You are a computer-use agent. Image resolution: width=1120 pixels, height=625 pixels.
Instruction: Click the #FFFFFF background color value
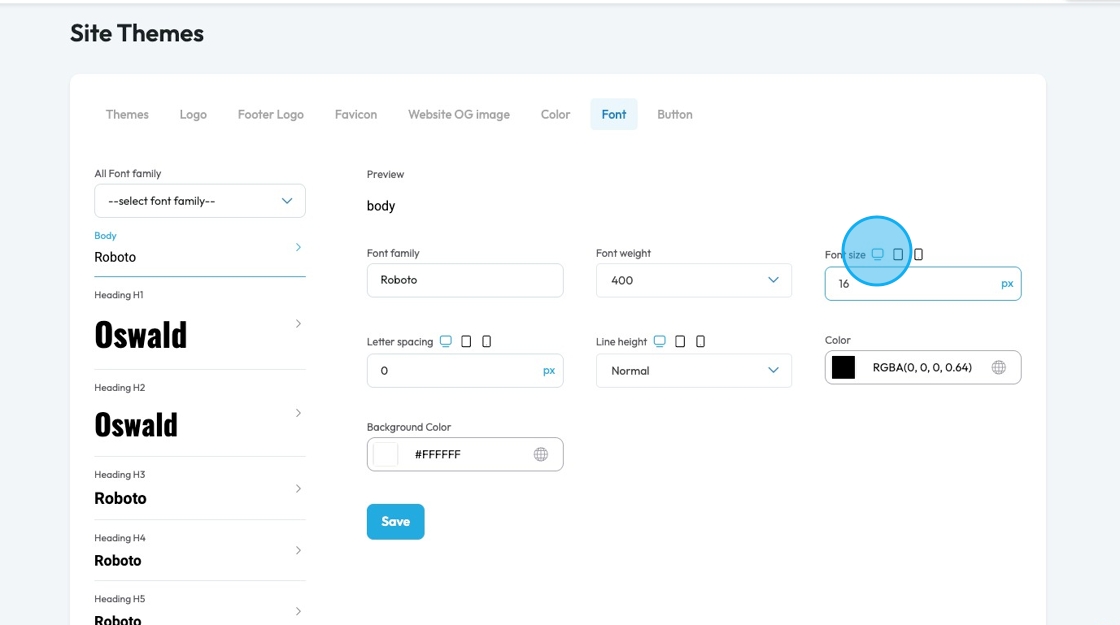438,454
